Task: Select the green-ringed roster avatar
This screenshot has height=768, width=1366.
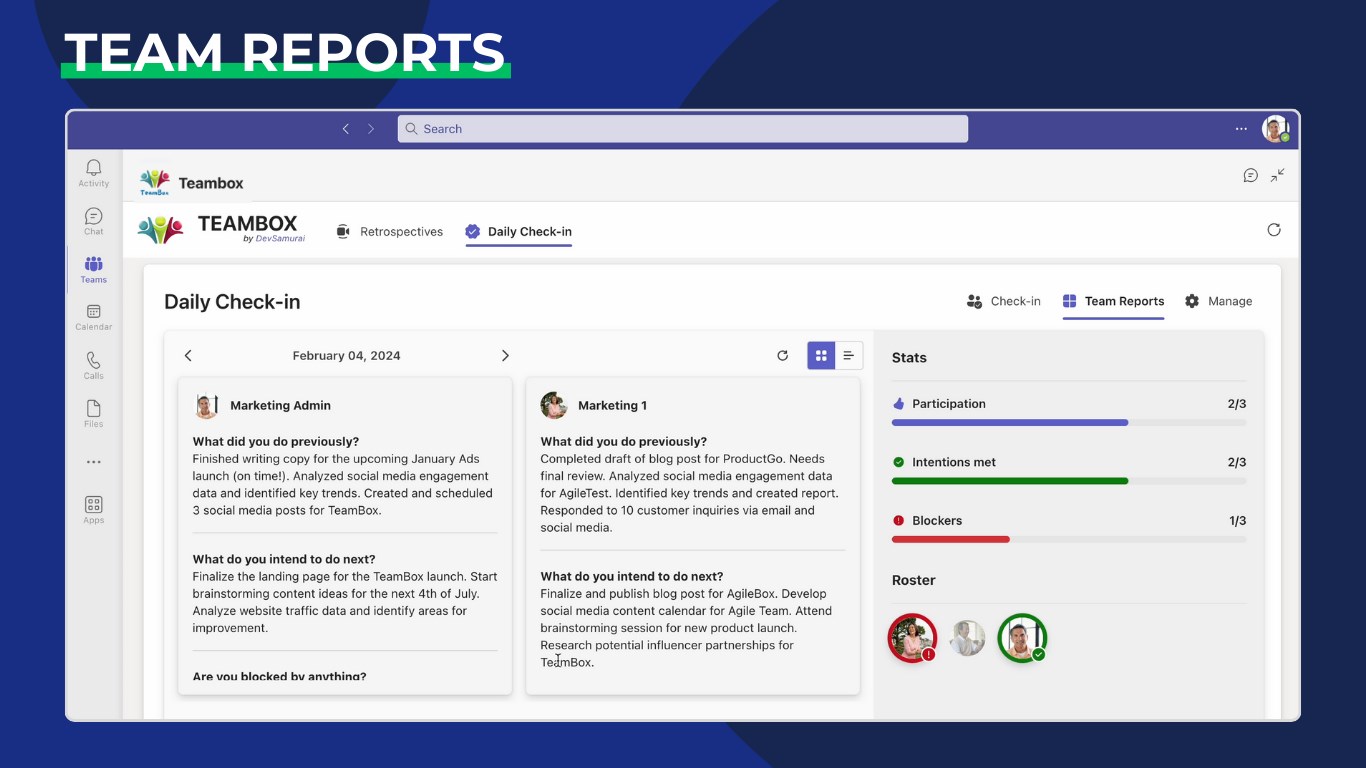Action: pos(1022,638)
